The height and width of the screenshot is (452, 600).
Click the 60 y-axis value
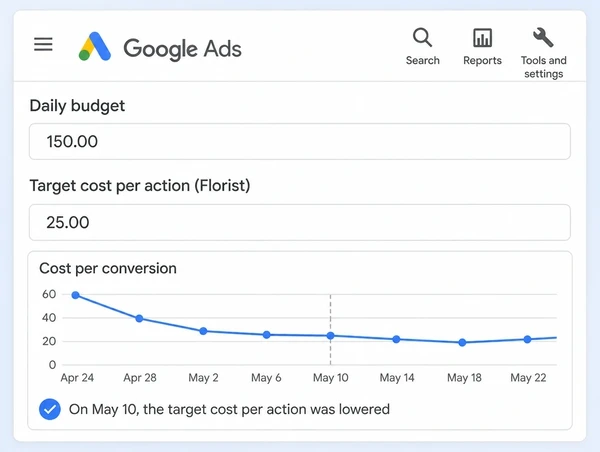pos(49,294)
